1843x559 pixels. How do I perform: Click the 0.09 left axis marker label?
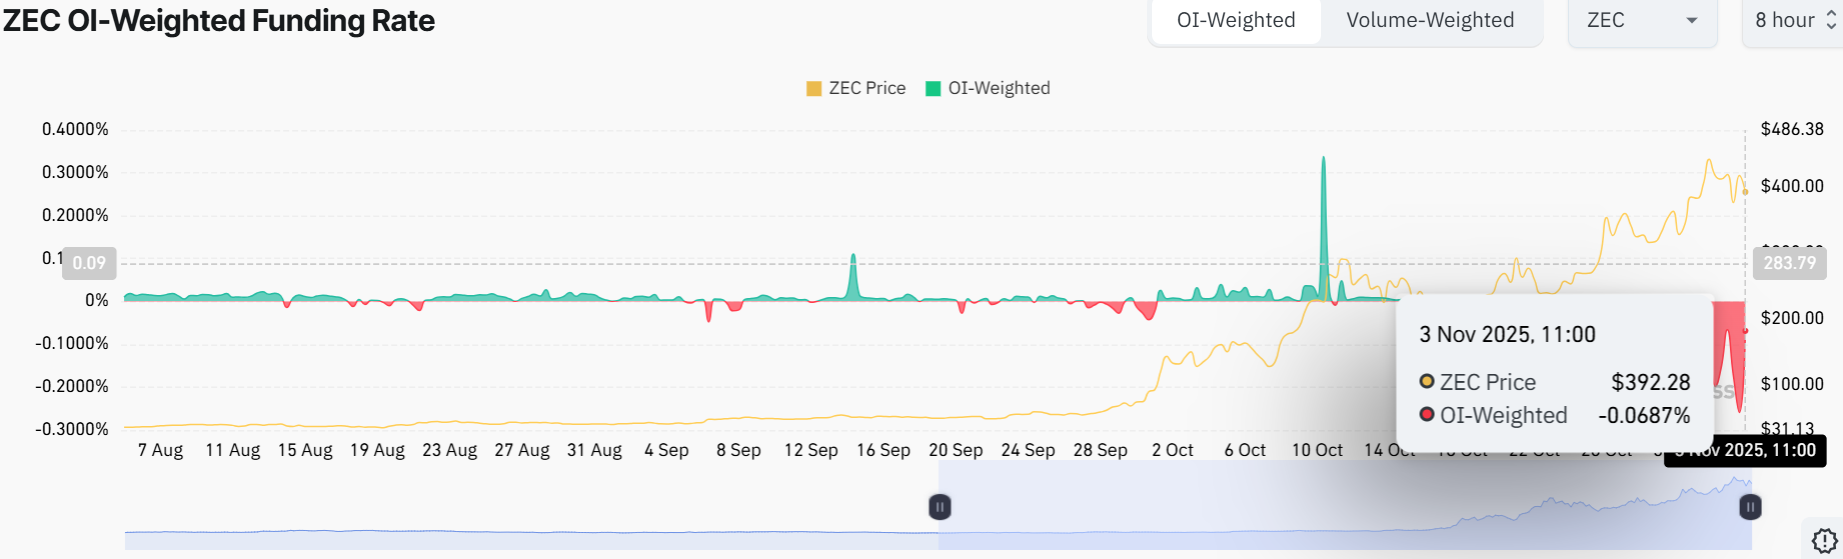89,263
